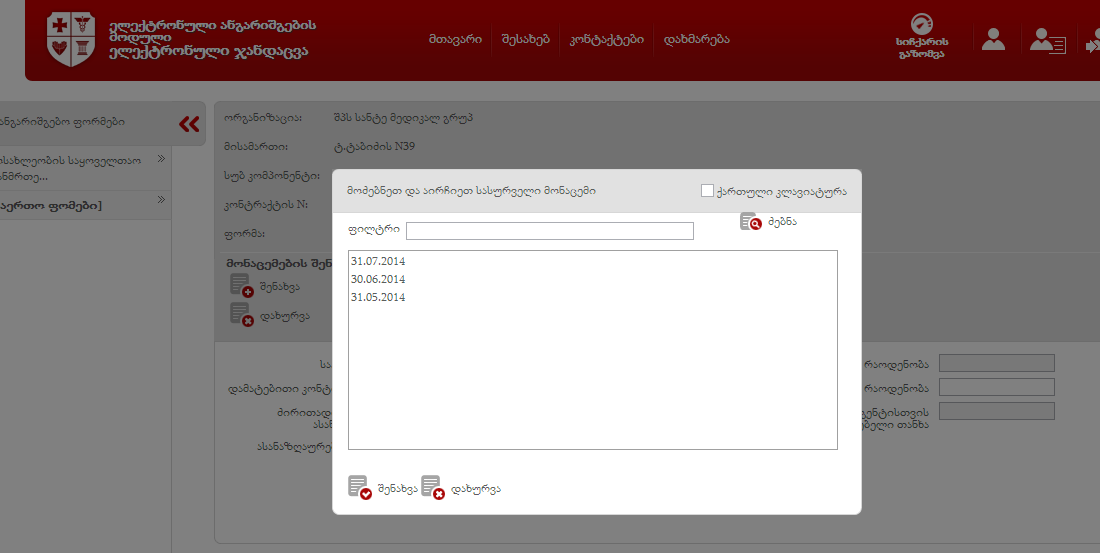
Task: Enable the Georgian keyboard (ქართული კლავიატურა) checkbox
Action: point(708,190)
